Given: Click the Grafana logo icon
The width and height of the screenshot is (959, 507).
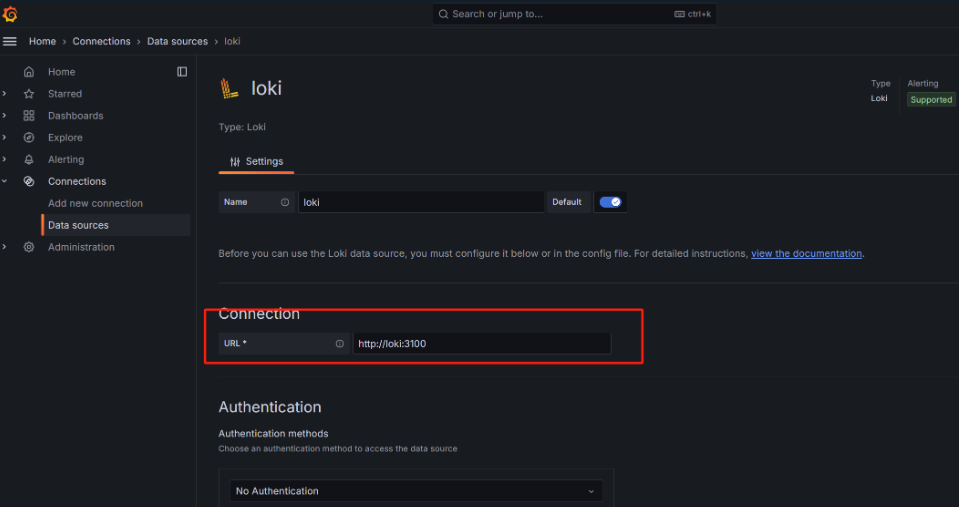Looking at the screenshot, I should 10,13.
